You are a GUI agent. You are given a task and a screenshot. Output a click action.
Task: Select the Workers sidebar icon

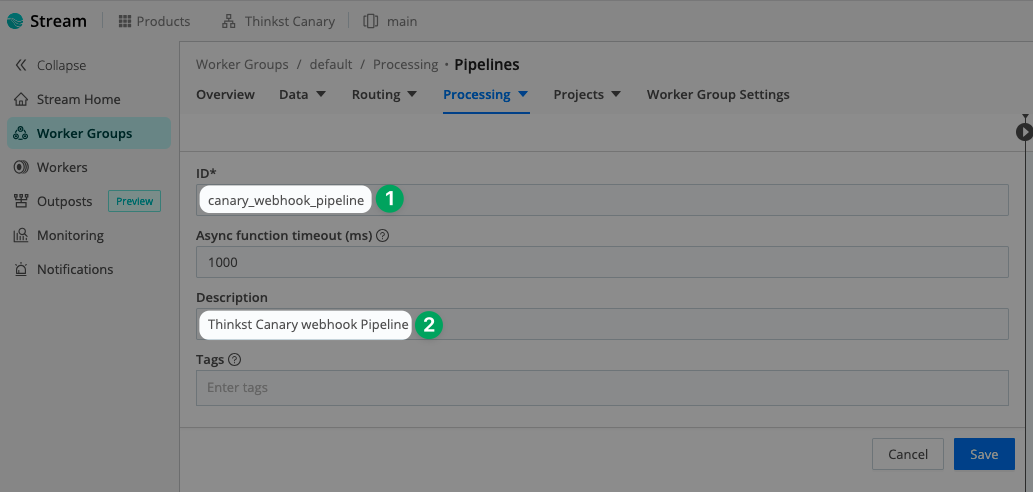click(20, 167)
